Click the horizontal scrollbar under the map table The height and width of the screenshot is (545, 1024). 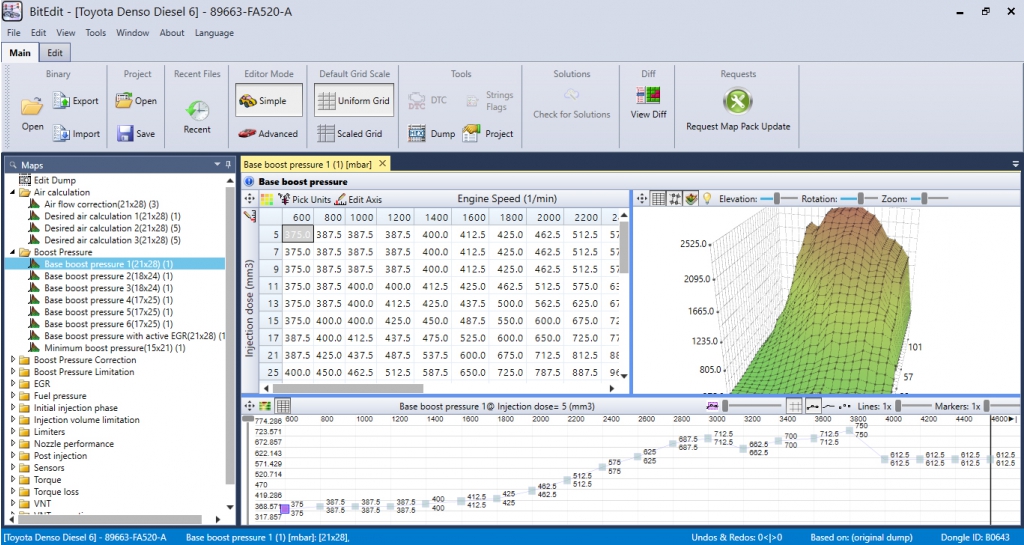tap(348, 388)
